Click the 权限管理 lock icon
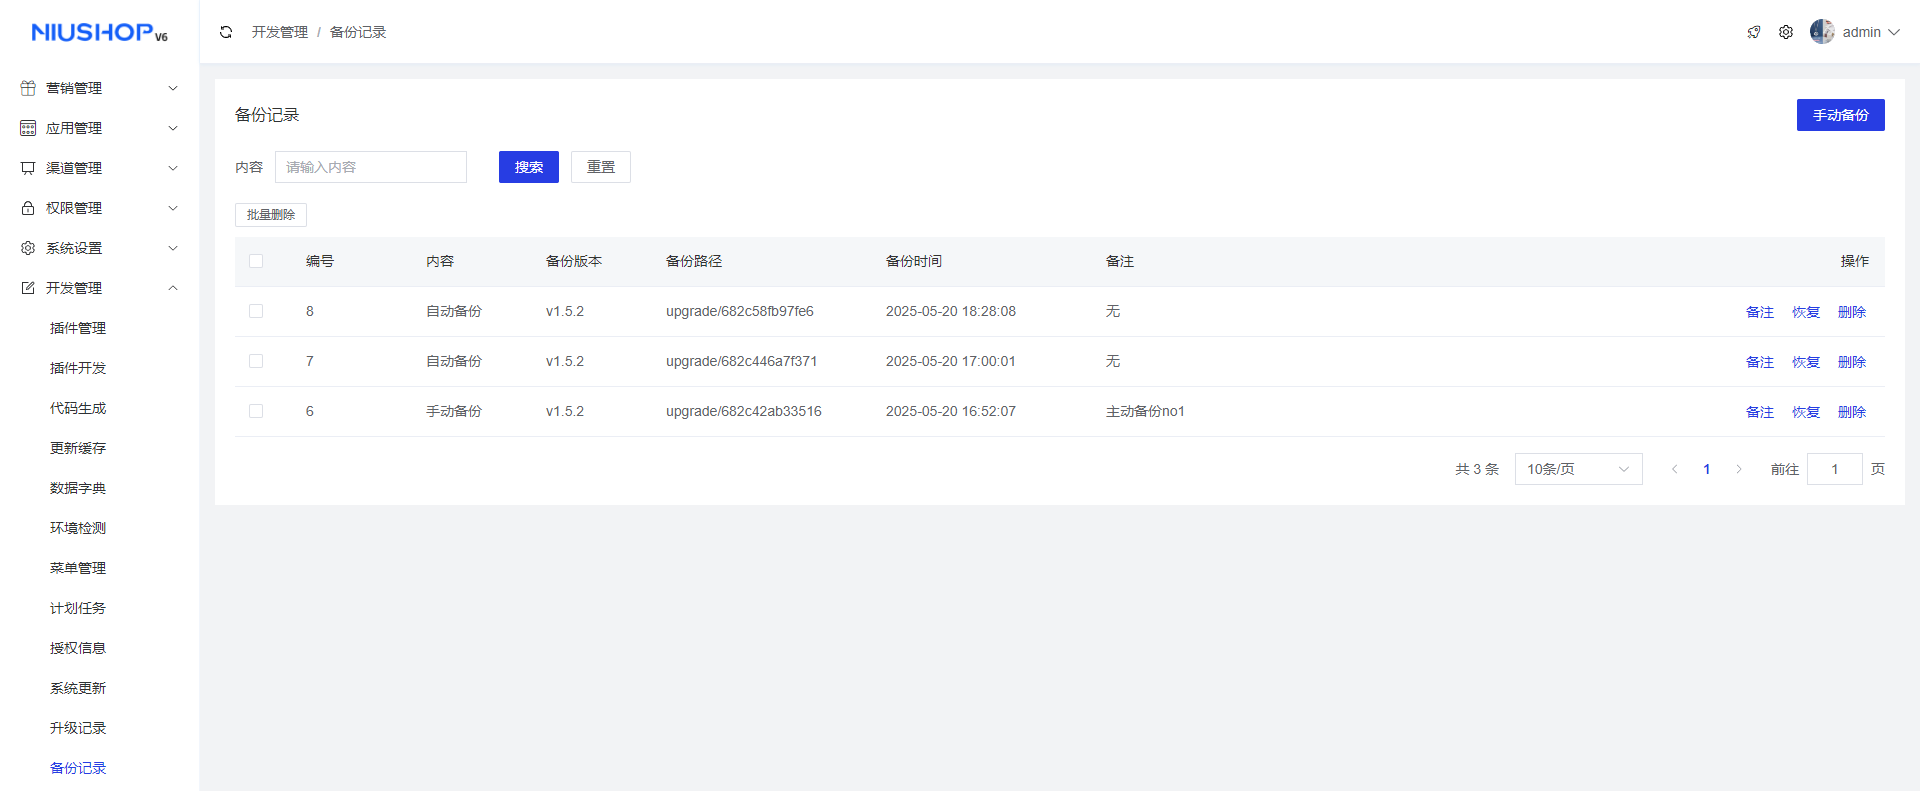 coord(28,208)
